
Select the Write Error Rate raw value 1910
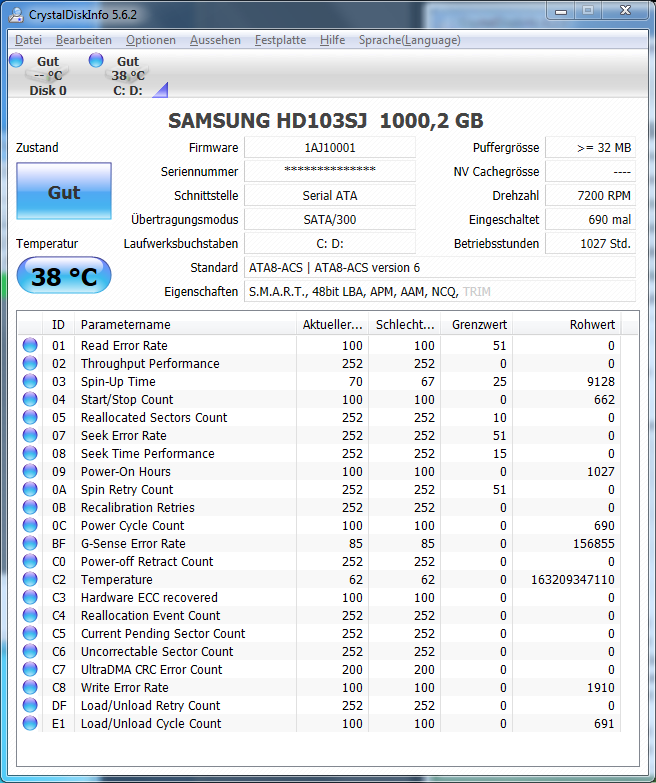click(x=601, y=688)
